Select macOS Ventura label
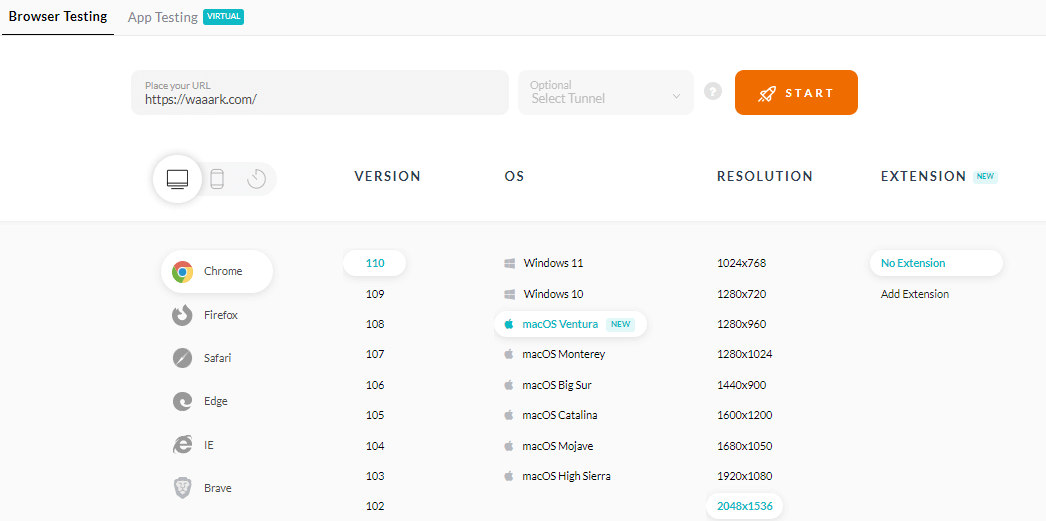This screenshot has height=521, width=1046. point(560,324)
